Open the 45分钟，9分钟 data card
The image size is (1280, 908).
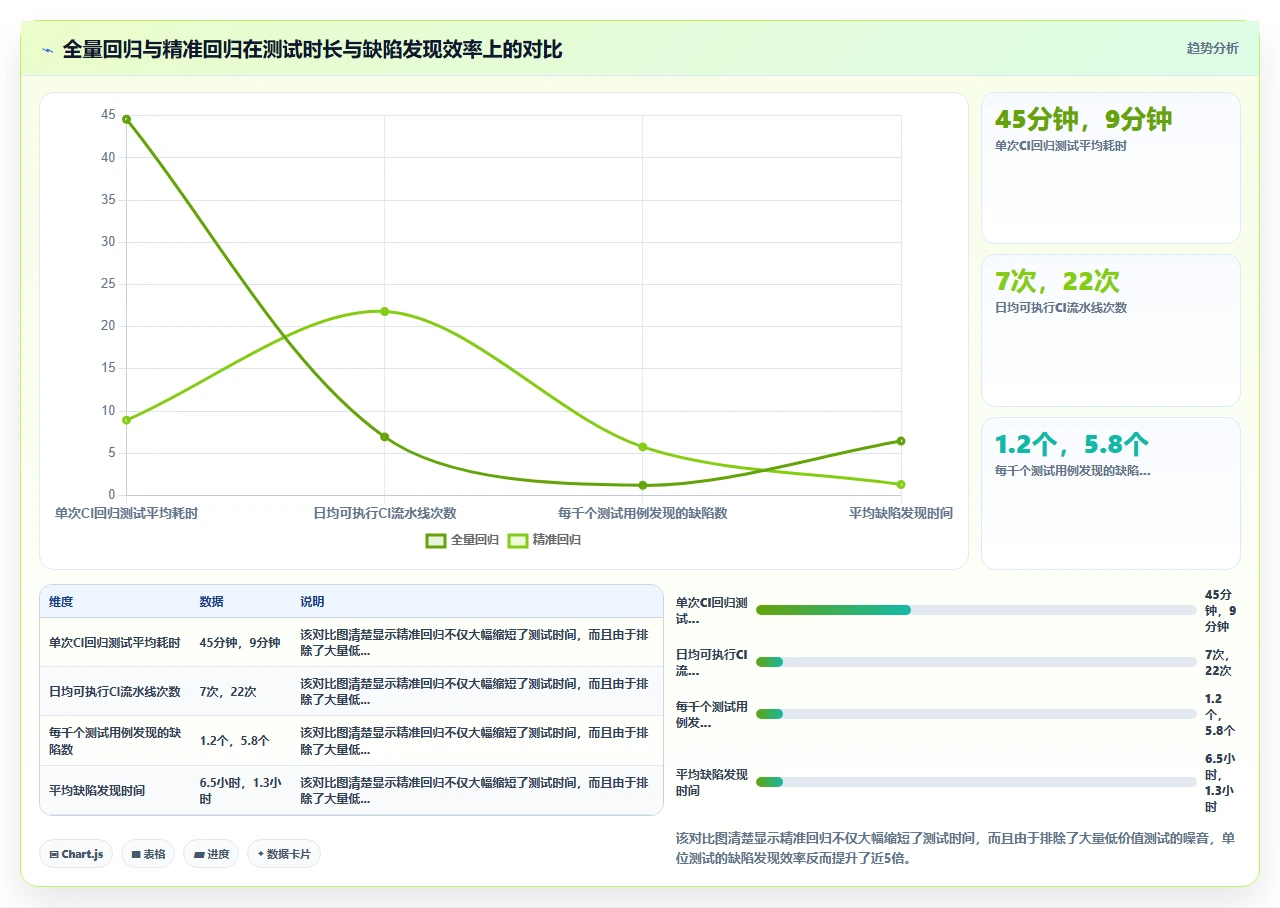(x=1111, y=168)
